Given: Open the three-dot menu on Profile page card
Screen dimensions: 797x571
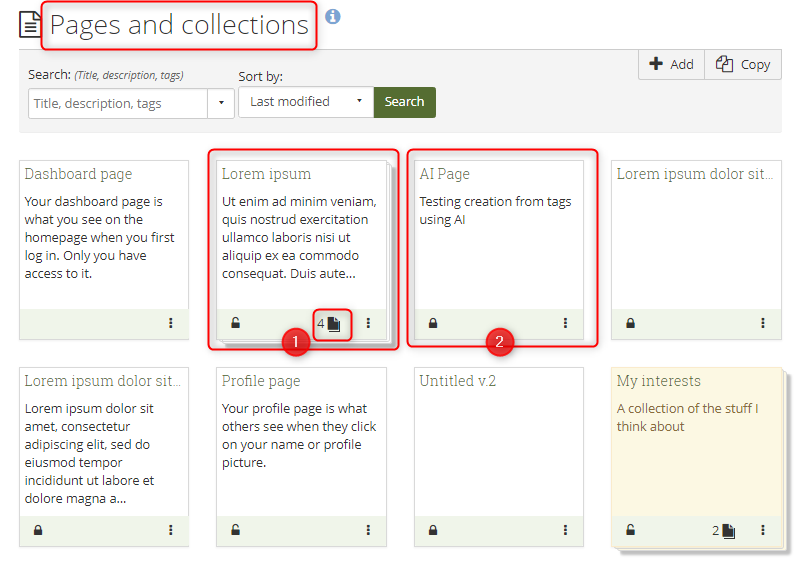Looking at the screenshot, I should point(368,530).
